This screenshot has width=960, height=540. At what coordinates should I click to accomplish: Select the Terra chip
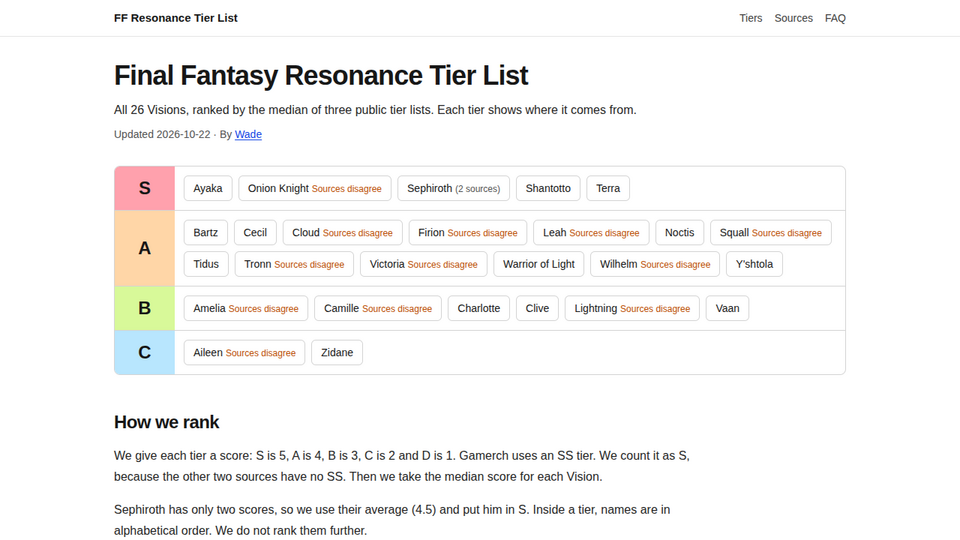click(x=608, y=188)
